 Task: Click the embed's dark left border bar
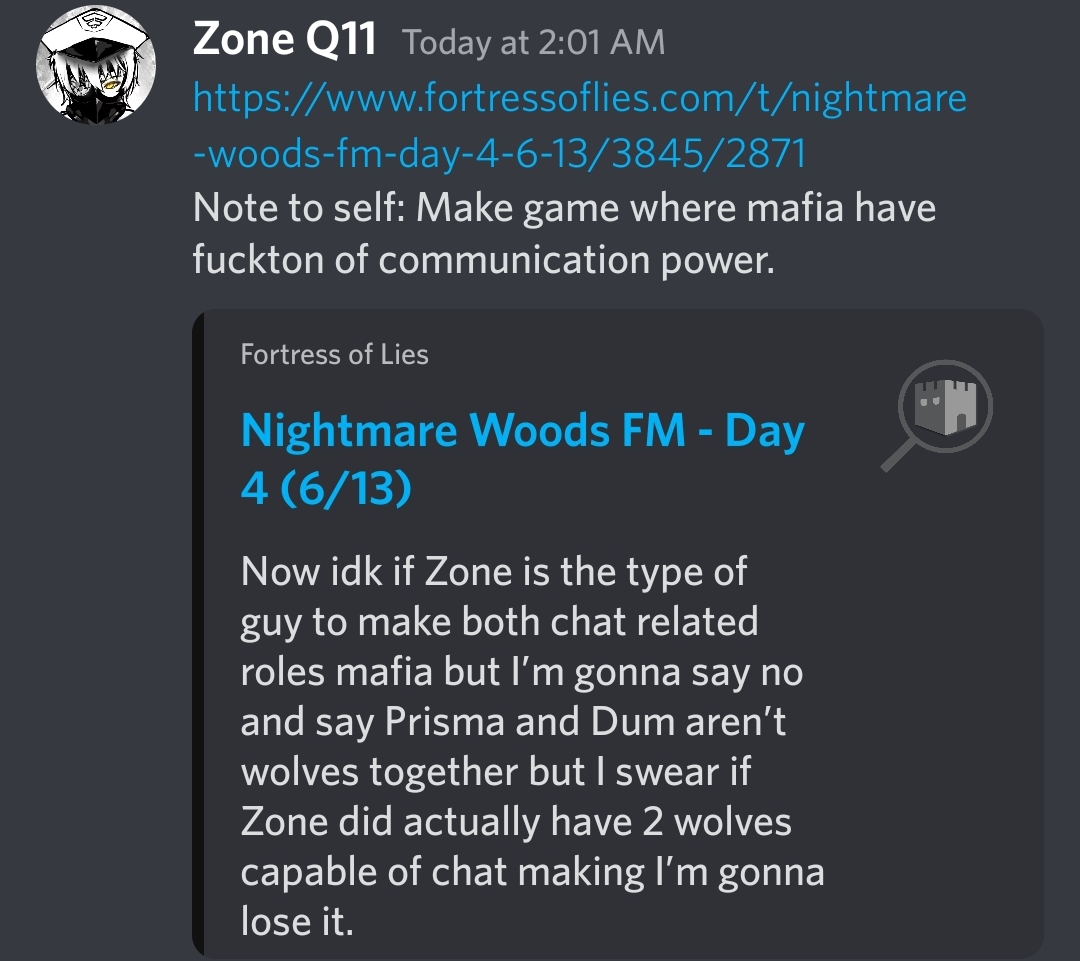click(198, 632)
